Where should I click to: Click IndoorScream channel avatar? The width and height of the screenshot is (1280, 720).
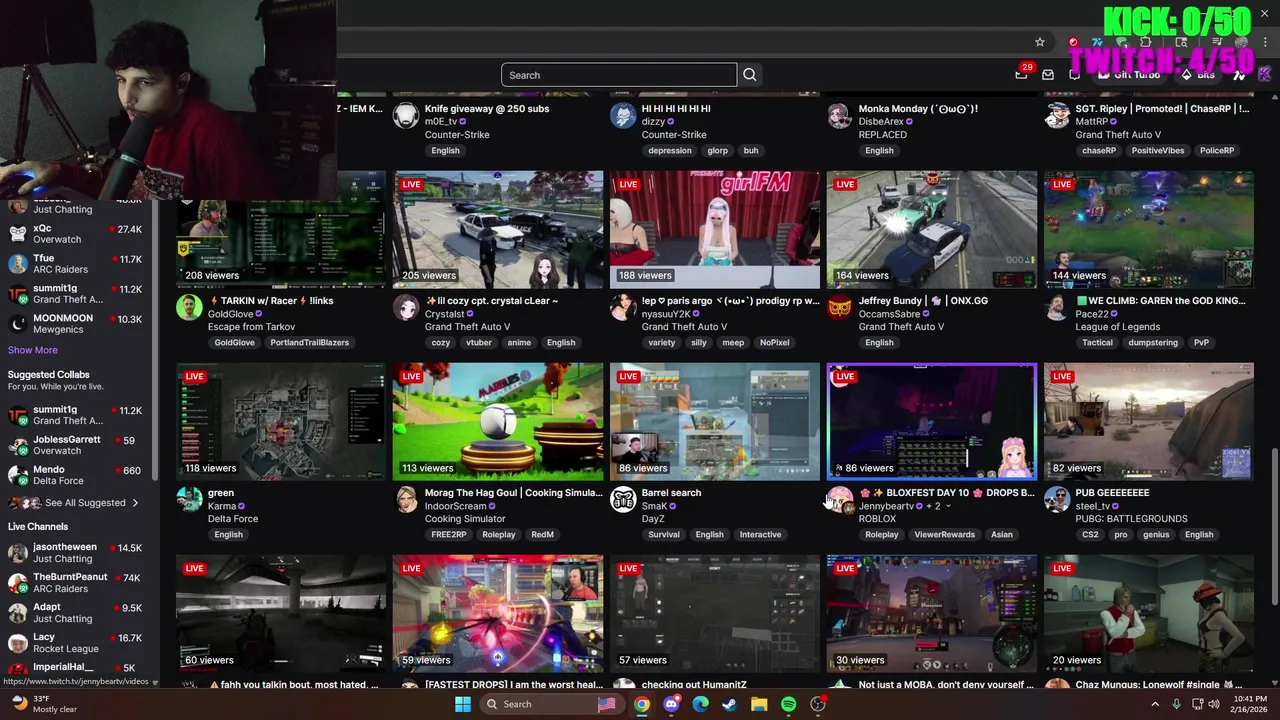[x=406, y=499]
